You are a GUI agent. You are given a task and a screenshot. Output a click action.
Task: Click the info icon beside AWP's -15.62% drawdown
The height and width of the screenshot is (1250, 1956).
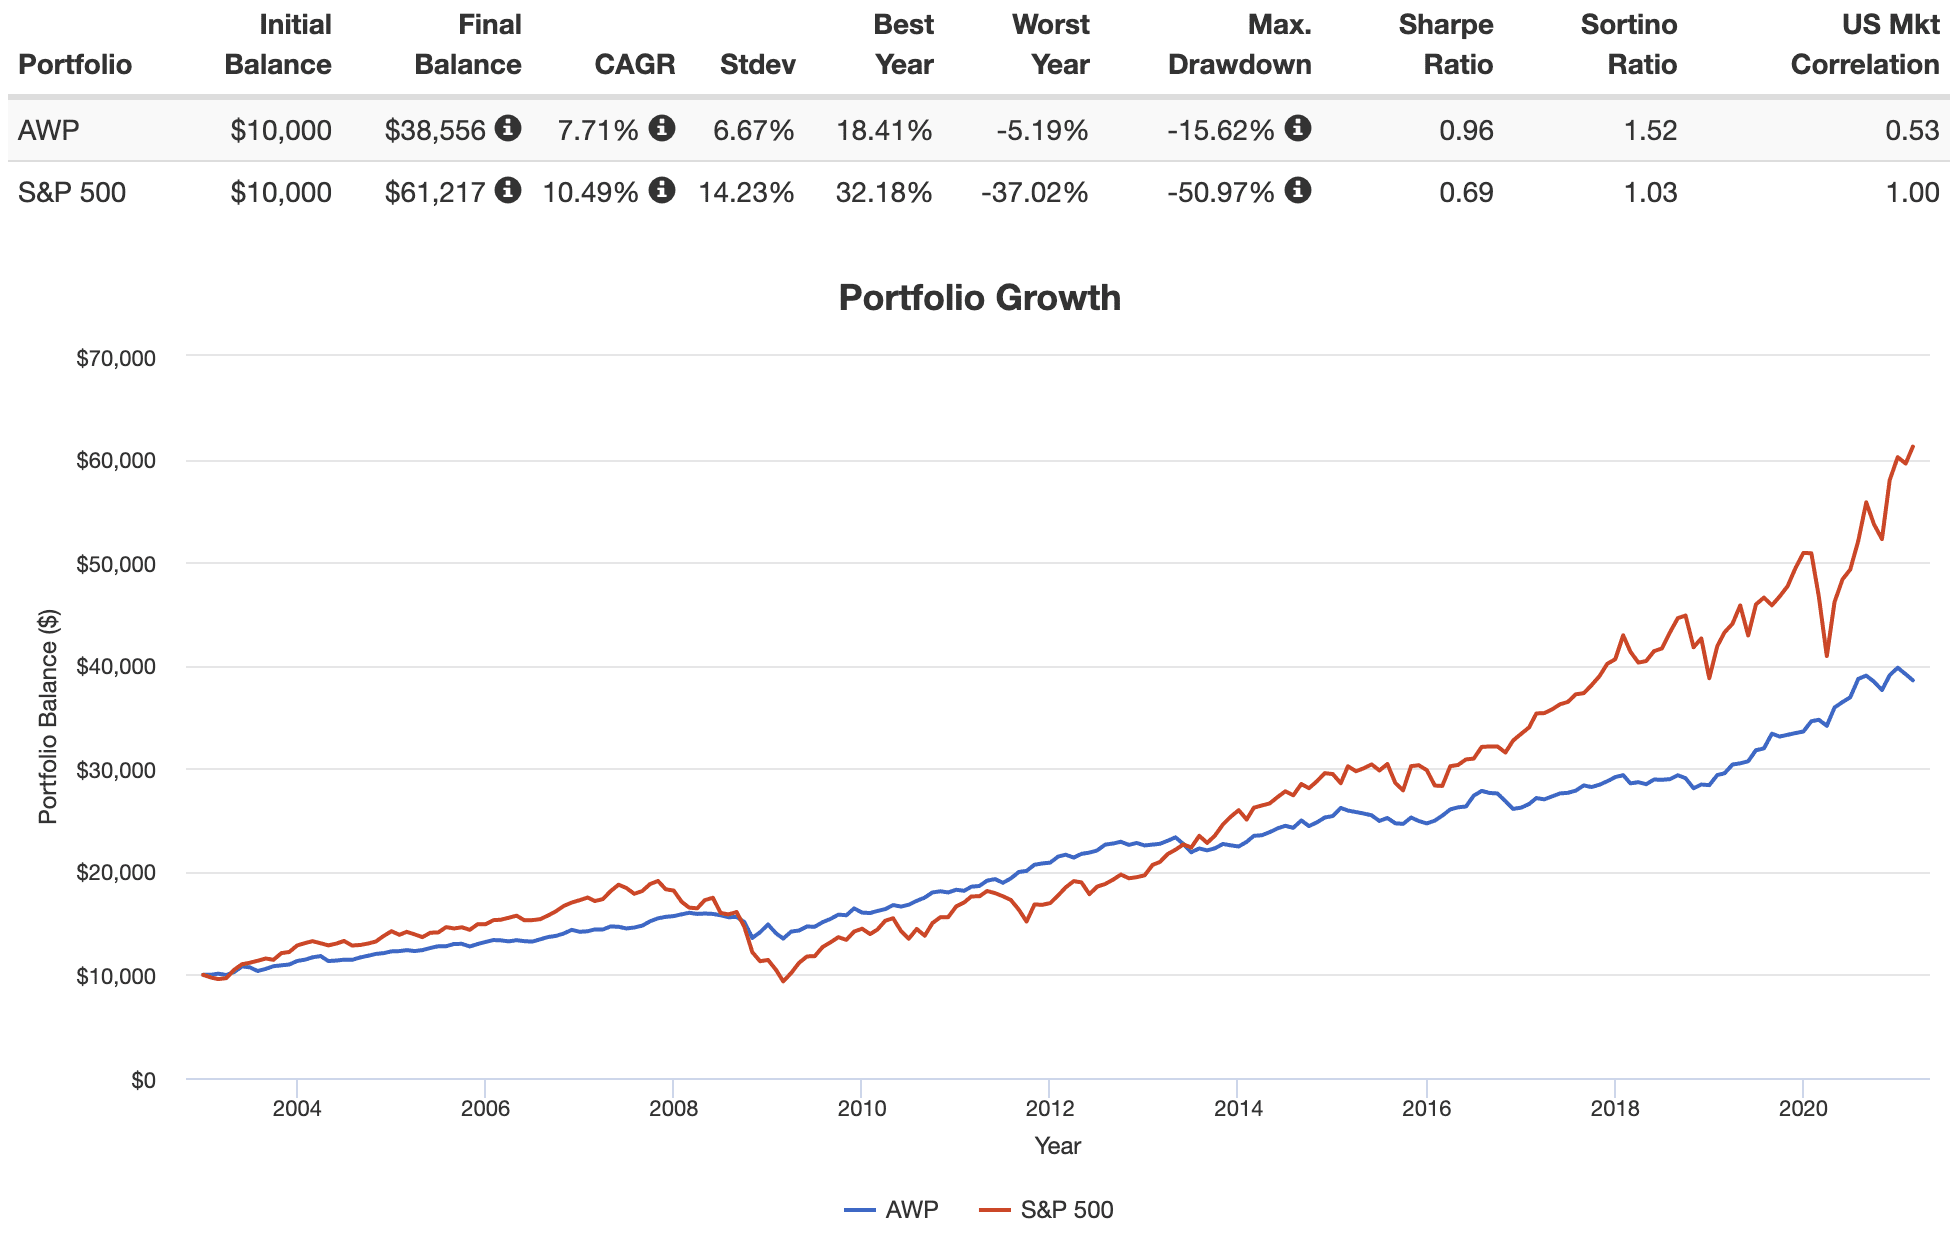click(1297, 128)
